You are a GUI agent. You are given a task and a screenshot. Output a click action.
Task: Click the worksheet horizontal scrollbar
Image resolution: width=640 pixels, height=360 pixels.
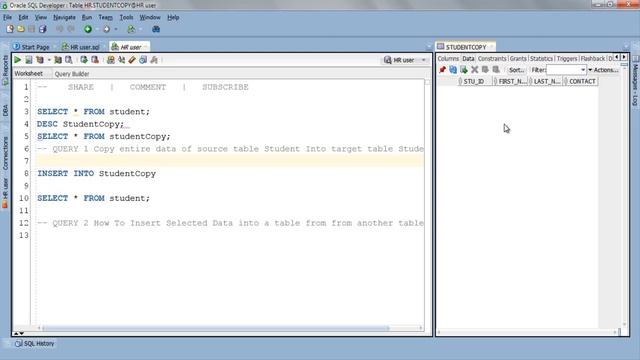tap(216, 328)
